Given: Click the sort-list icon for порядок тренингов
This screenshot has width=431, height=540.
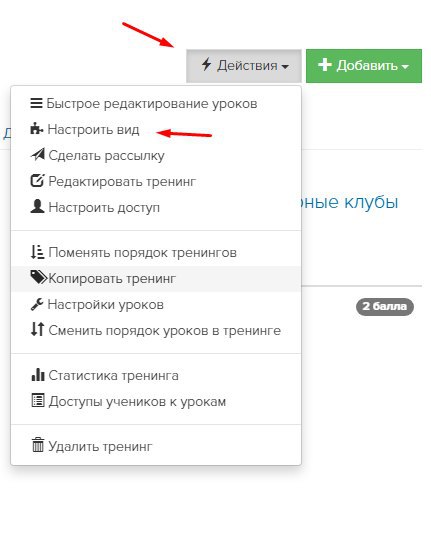Looking at the screenshot, I should 37,252.
